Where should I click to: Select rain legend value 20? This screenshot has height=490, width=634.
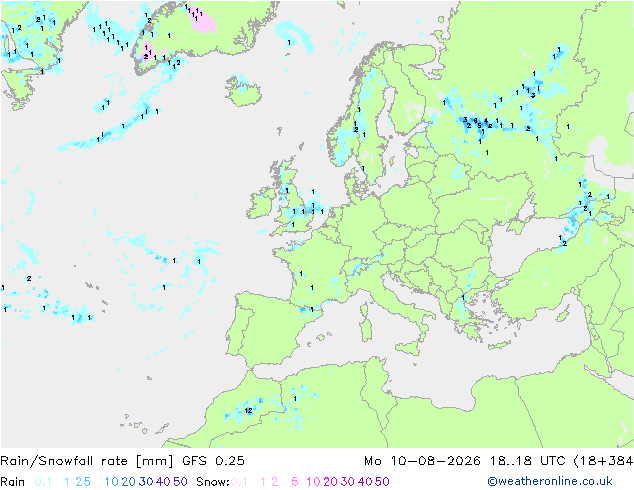coord(129,482)
